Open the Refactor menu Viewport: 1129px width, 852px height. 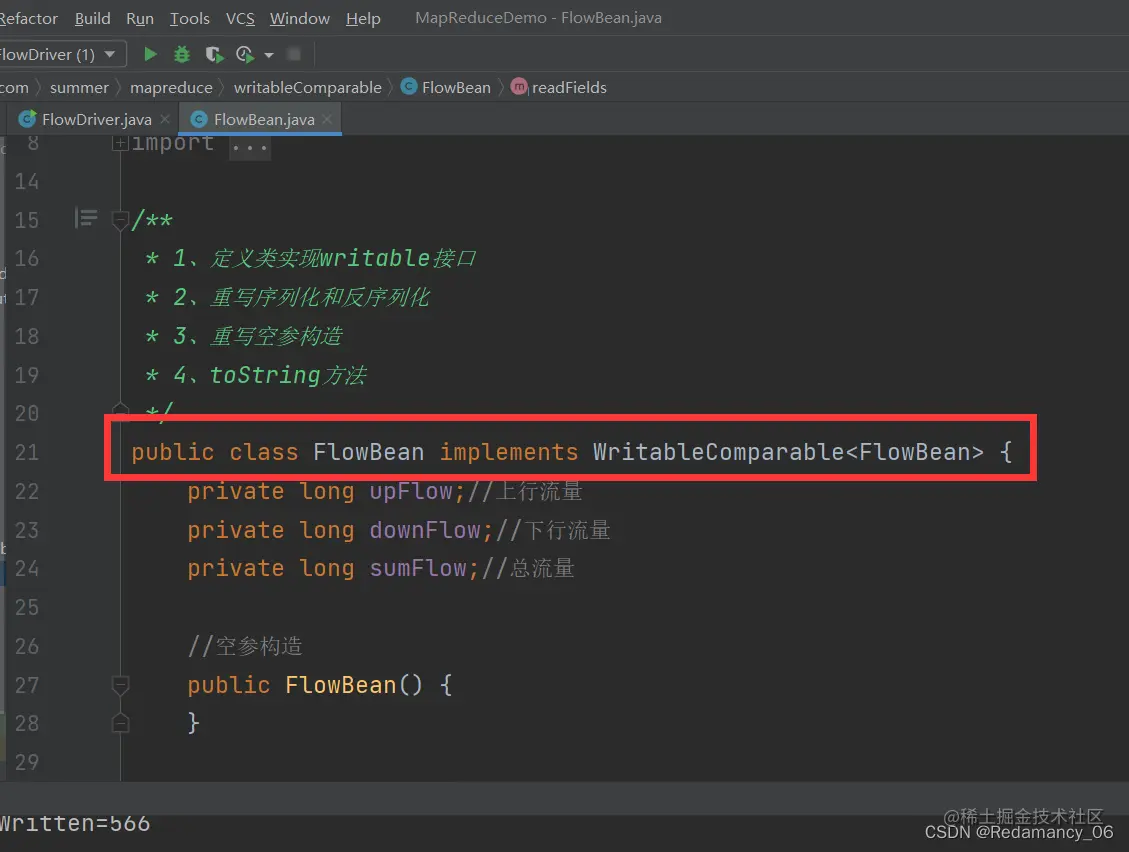coord(28,18)
